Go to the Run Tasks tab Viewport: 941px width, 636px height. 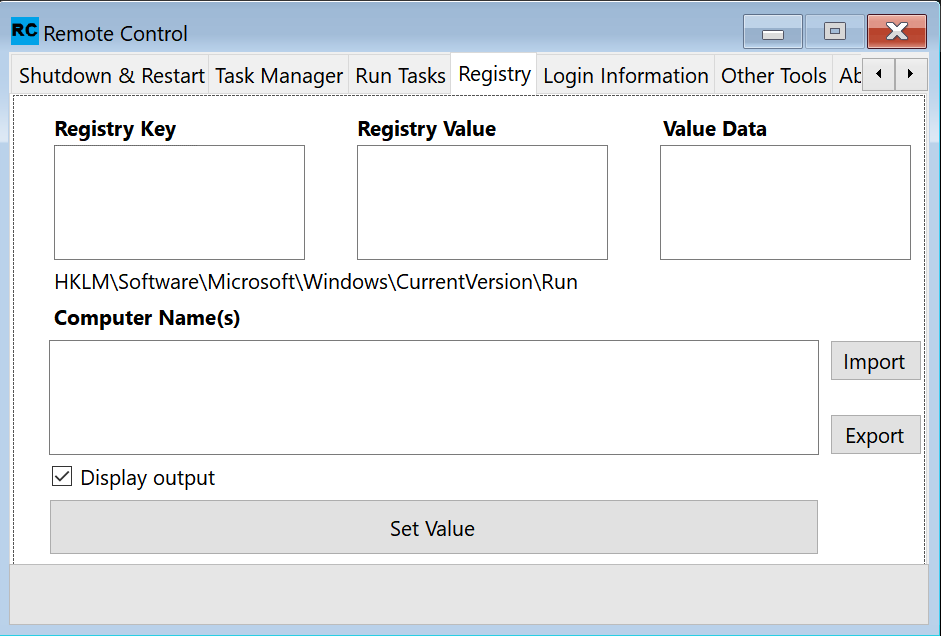[x=400, y=76]
